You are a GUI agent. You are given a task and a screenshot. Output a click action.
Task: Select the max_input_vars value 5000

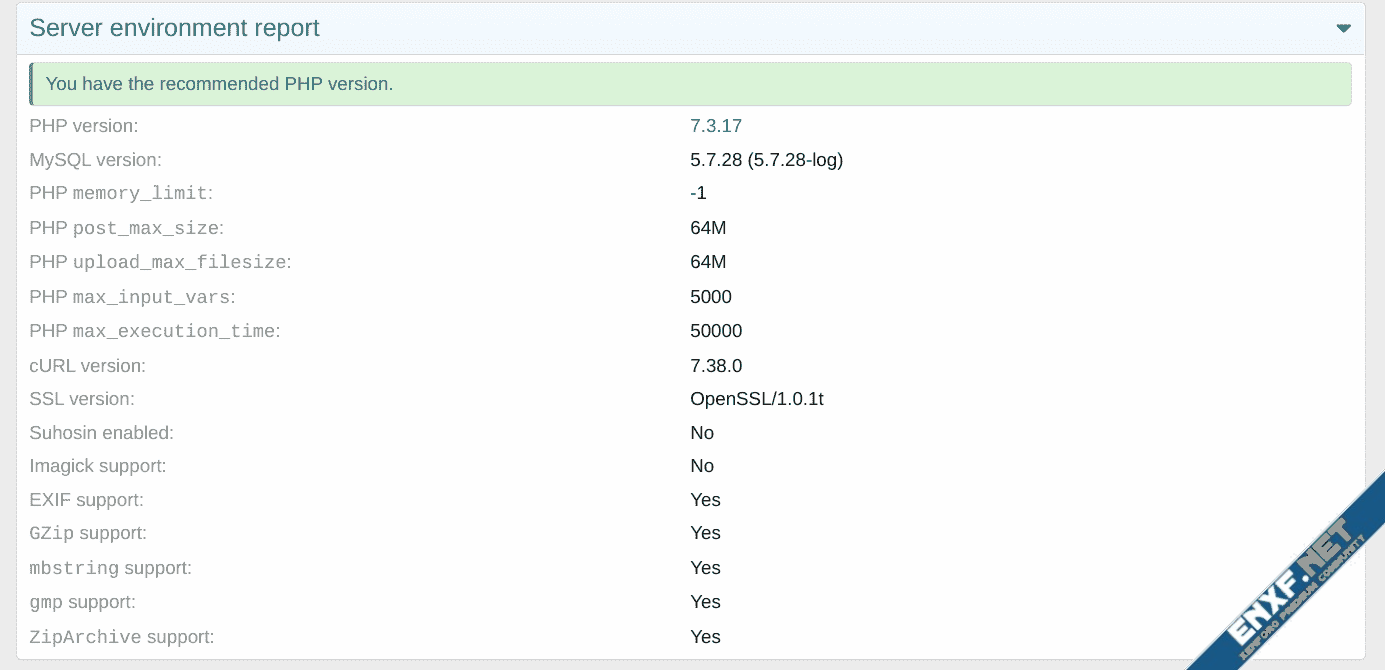tap(711, 297)
